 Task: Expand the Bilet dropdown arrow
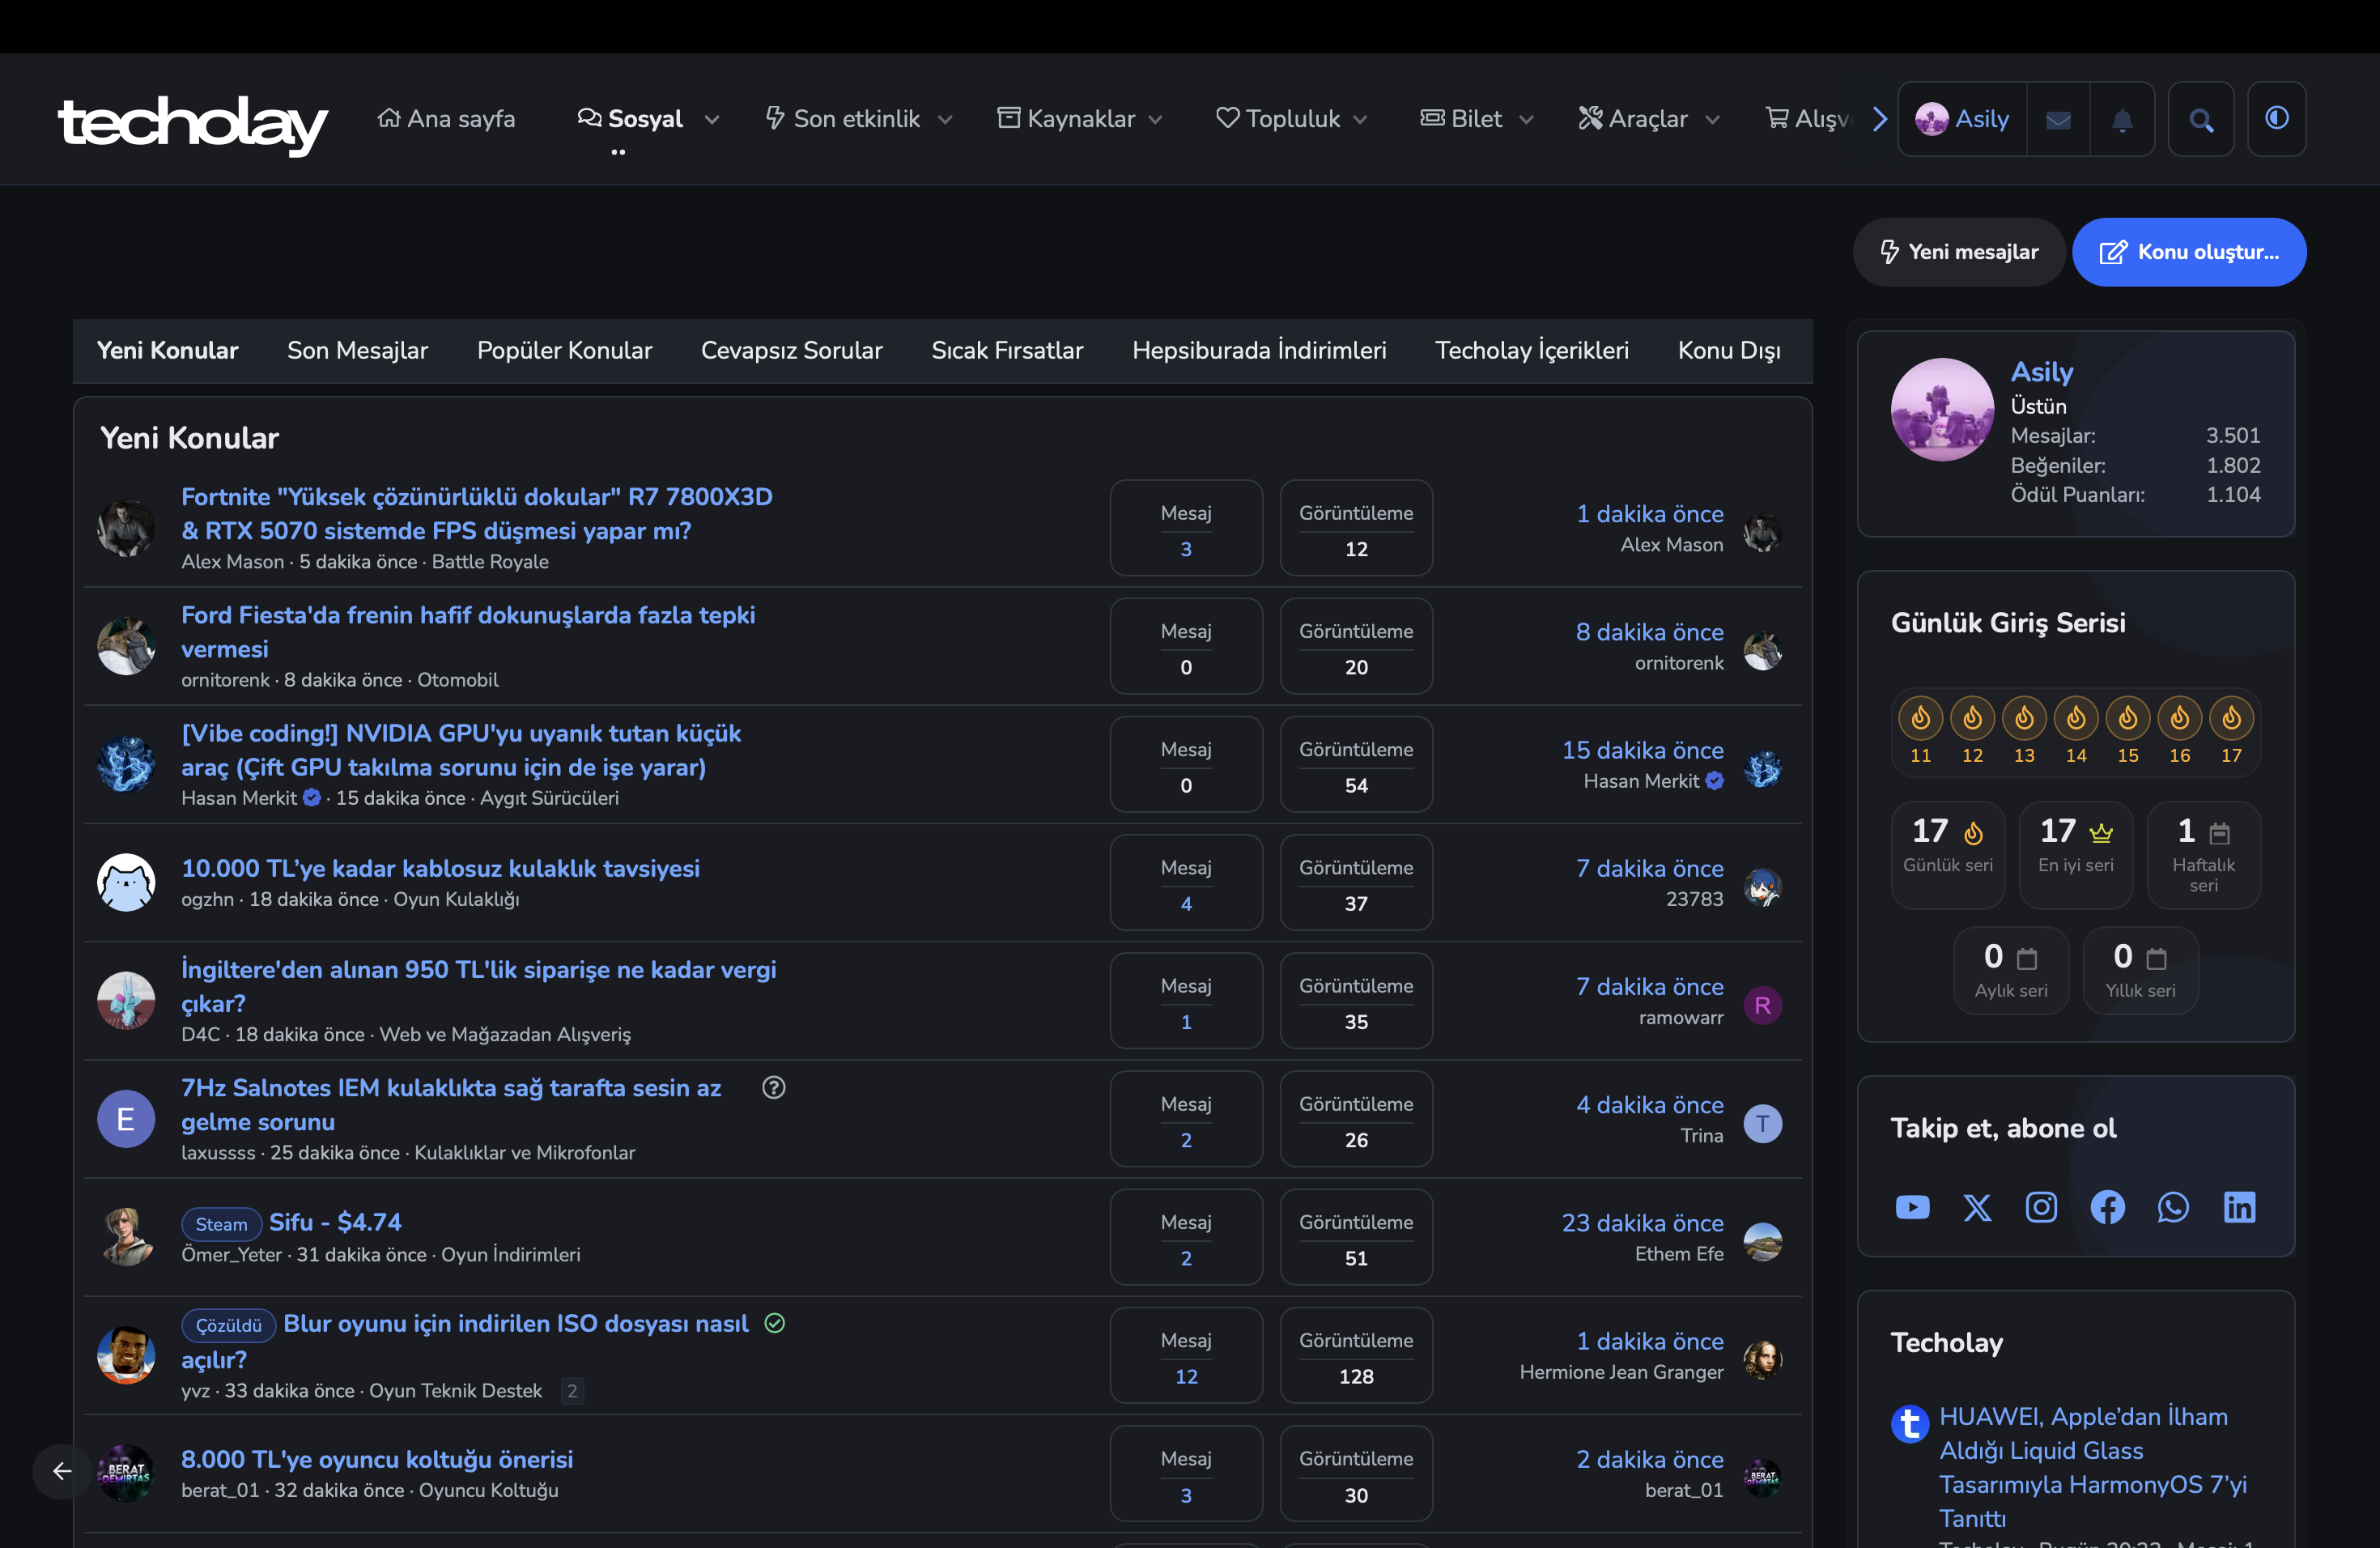1527,120
